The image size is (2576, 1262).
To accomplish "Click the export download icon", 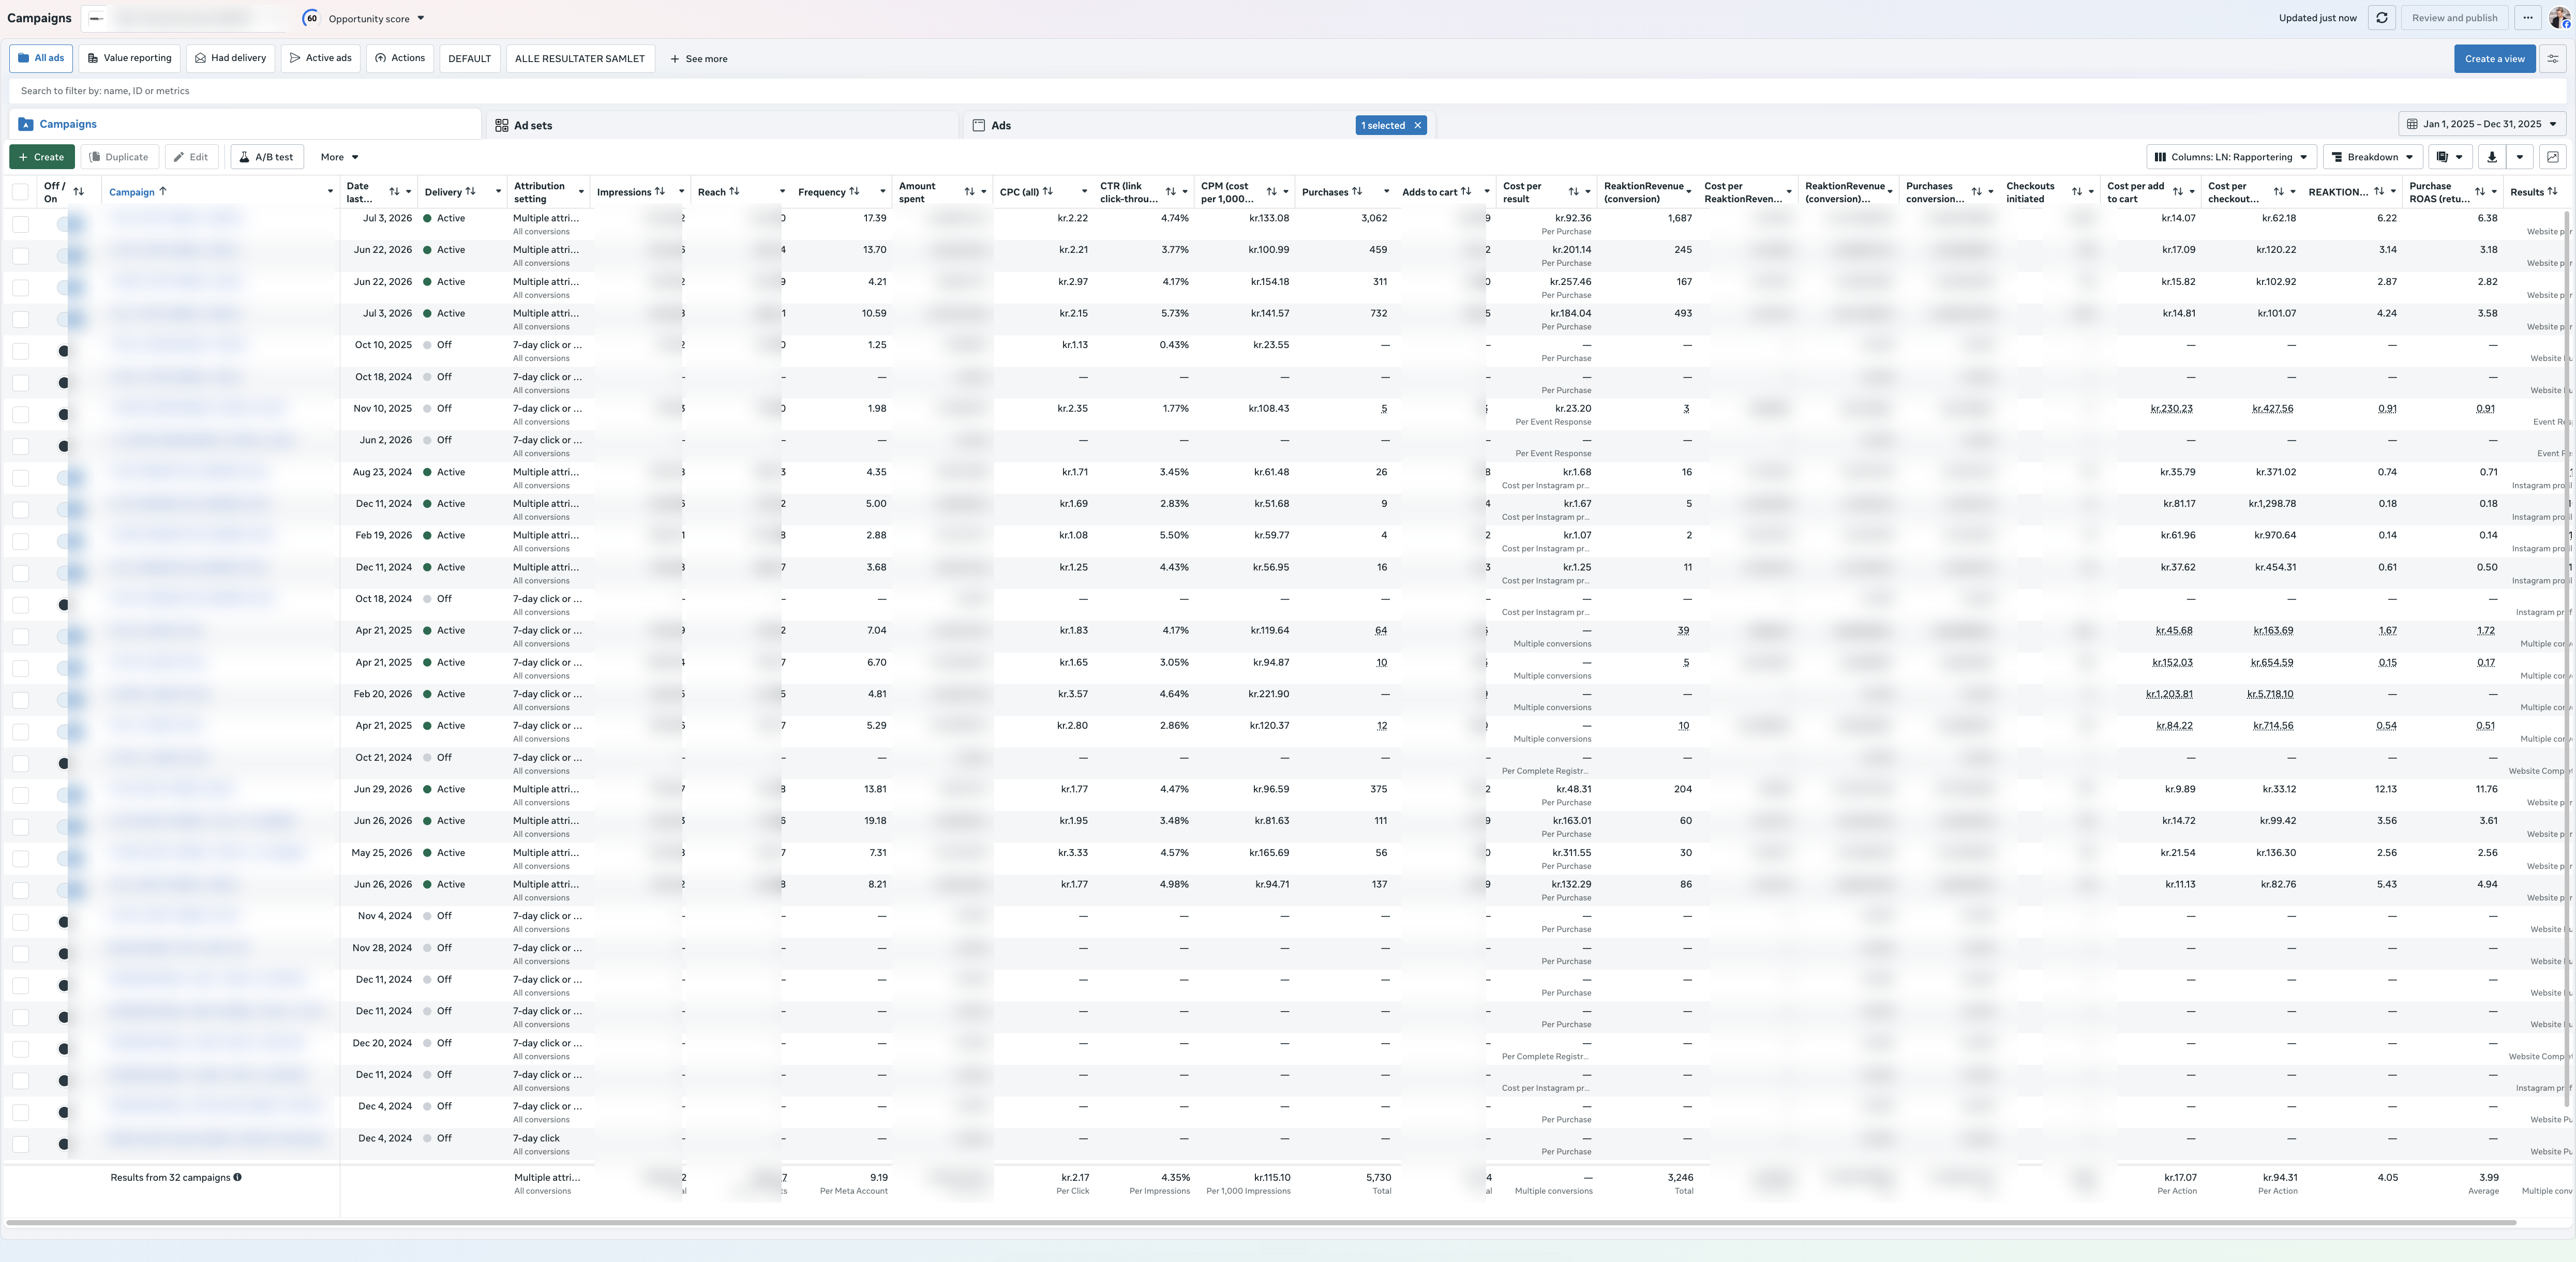I will (2492, 157).
